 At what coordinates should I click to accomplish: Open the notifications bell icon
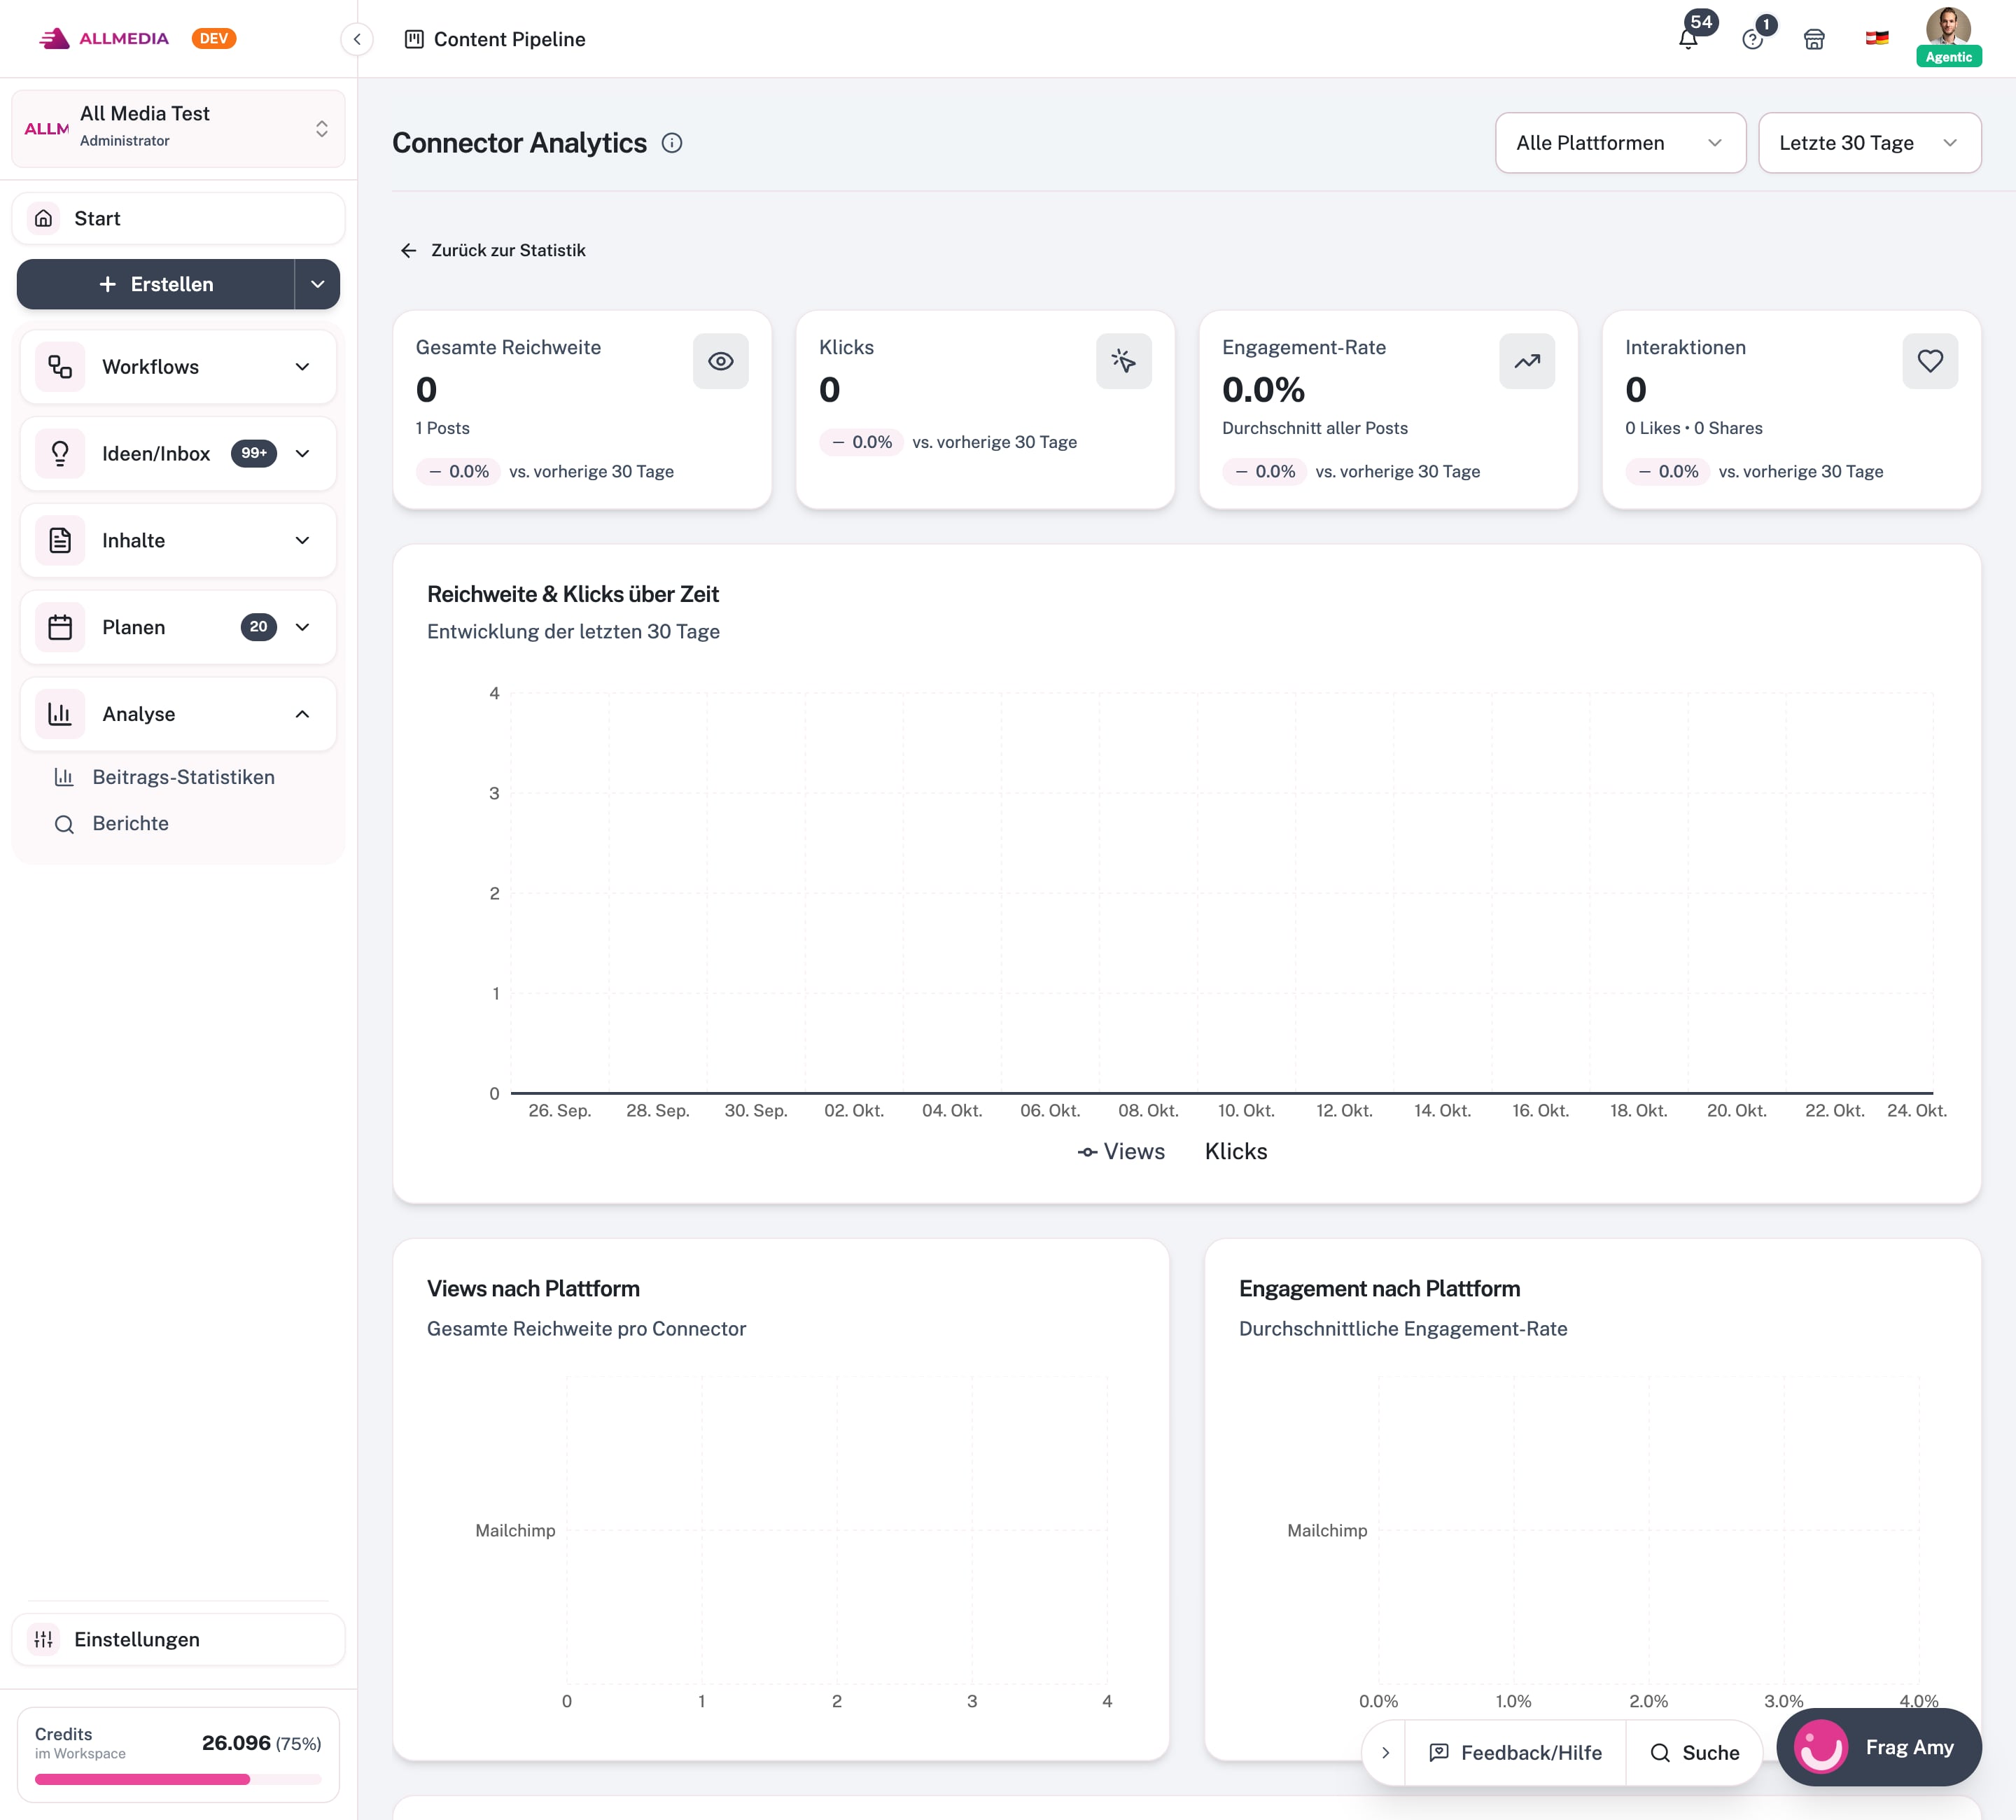coord(1688,39)
